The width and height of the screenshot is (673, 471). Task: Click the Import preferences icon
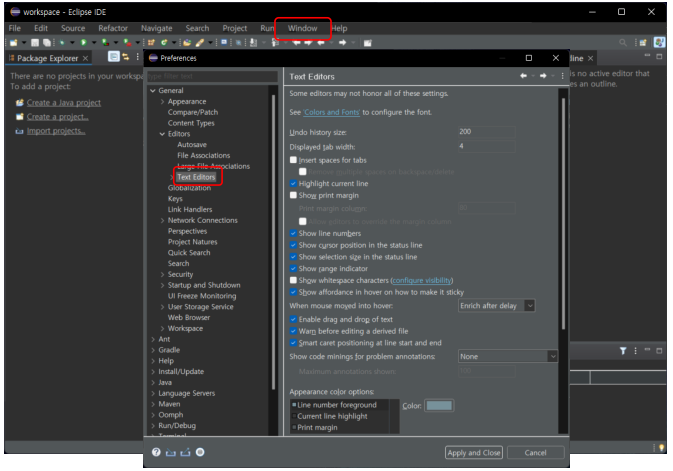(171, 452)
